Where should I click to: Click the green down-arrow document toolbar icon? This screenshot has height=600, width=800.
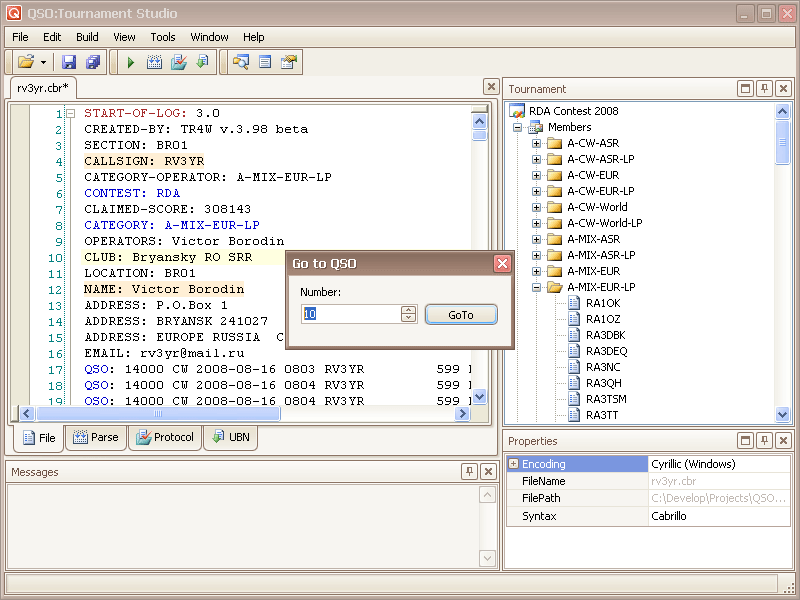point(203,62)
